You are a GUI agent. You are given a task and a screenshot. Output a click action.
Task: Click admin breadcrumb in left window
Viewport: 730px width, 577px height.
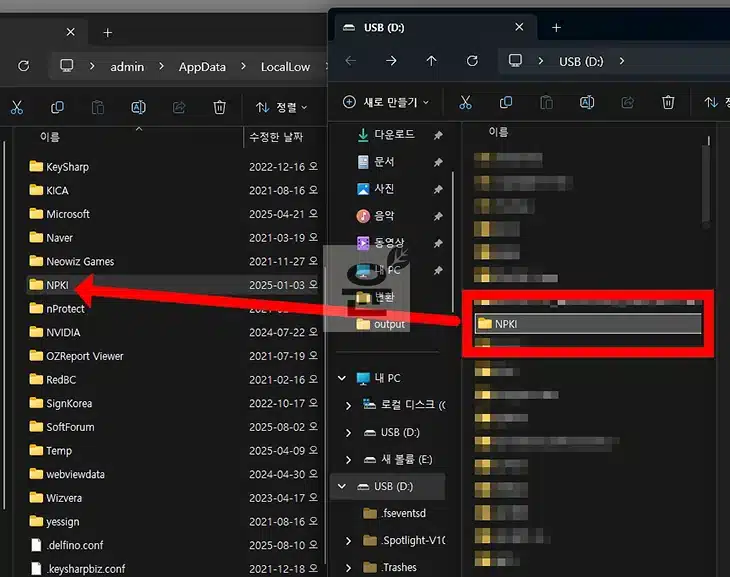point(127,67)
